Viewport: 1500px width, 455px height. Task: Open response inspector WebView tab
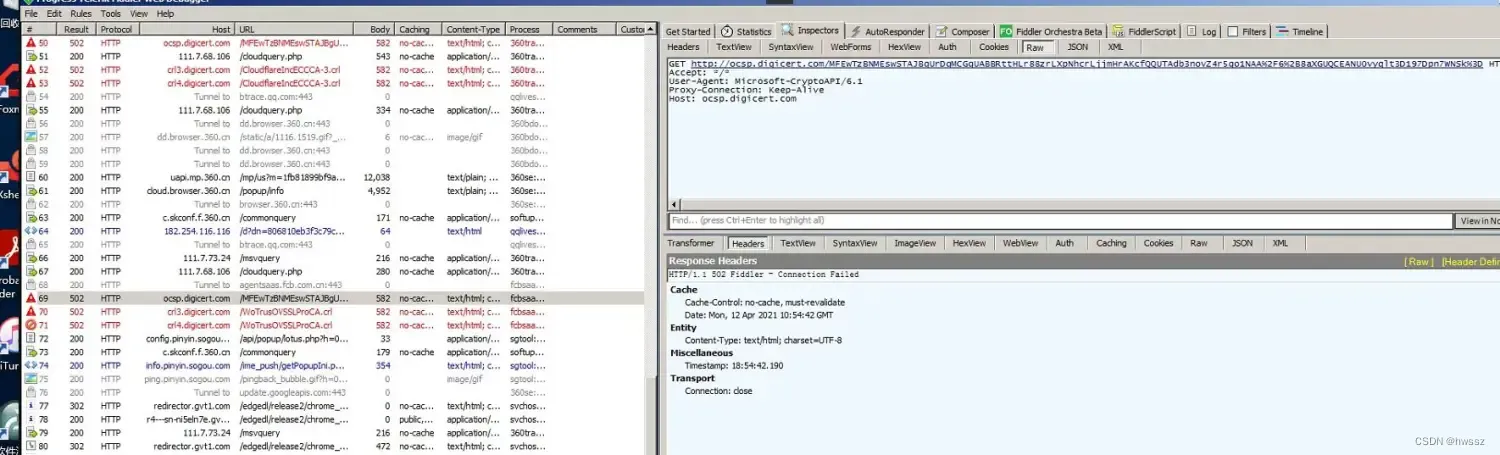click(1021, 243)
